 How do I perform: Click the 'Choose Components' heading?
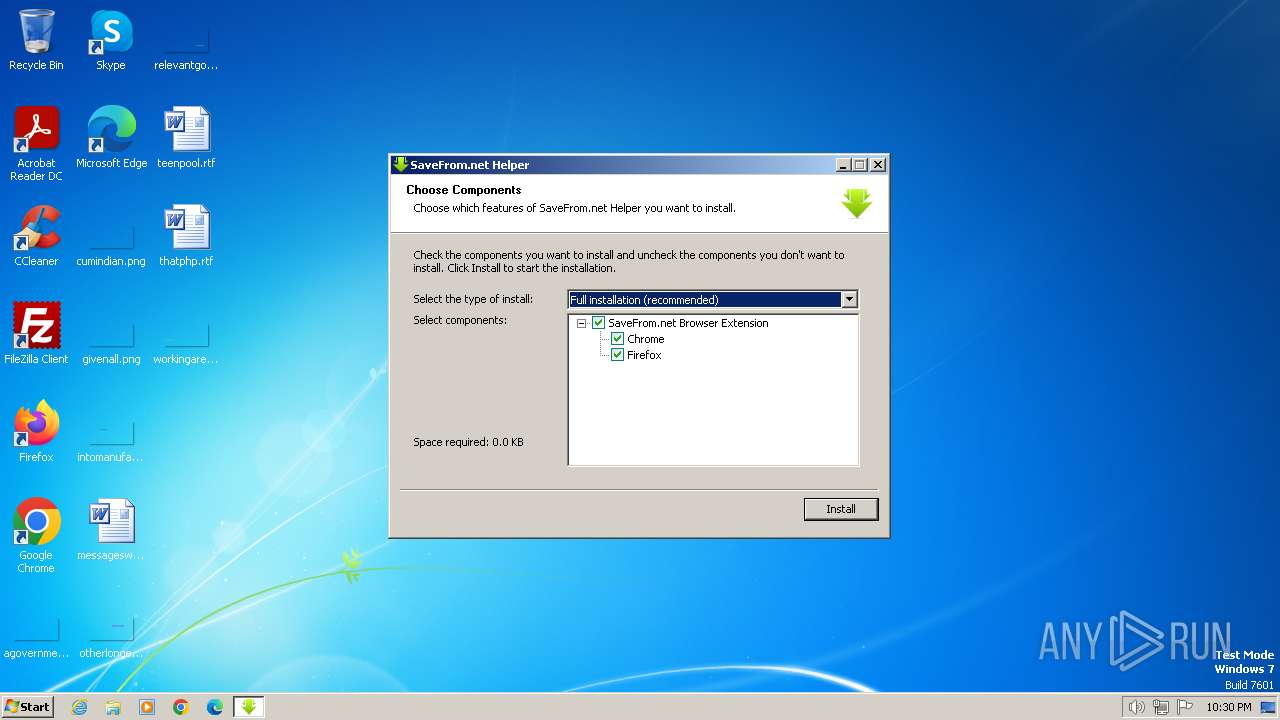[464, 190]
